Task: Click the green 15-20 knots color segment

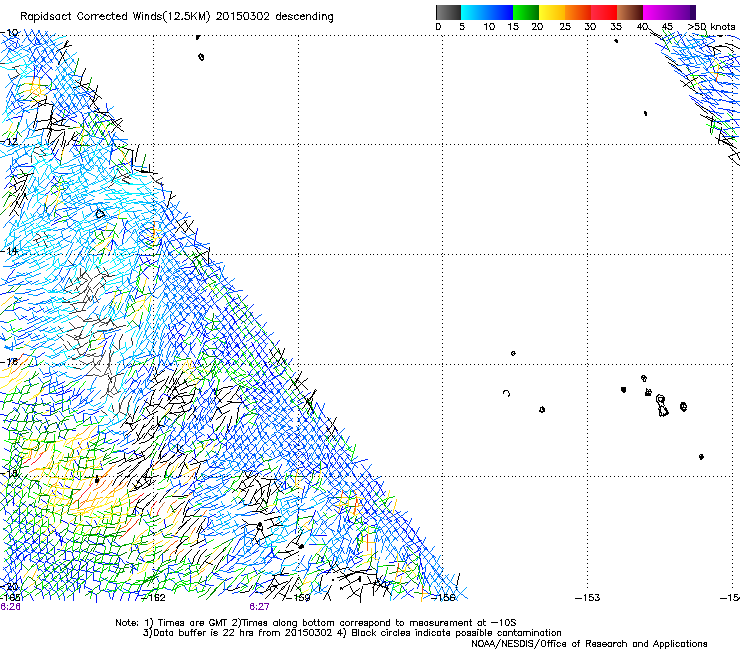Action: click(x=526, y=12)
